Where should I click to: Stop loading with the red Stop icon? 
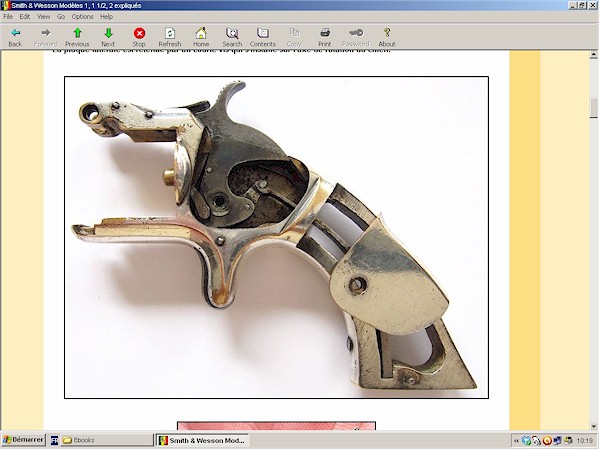(139, 38)
